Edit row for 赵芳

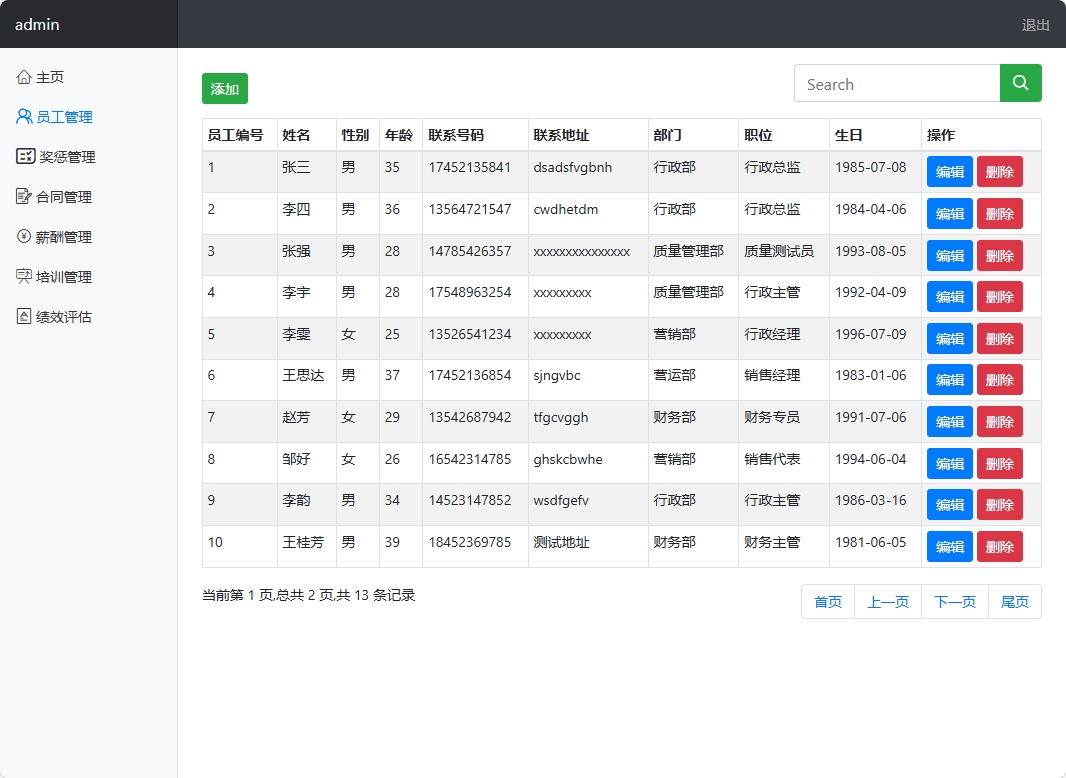click(948, 421)
